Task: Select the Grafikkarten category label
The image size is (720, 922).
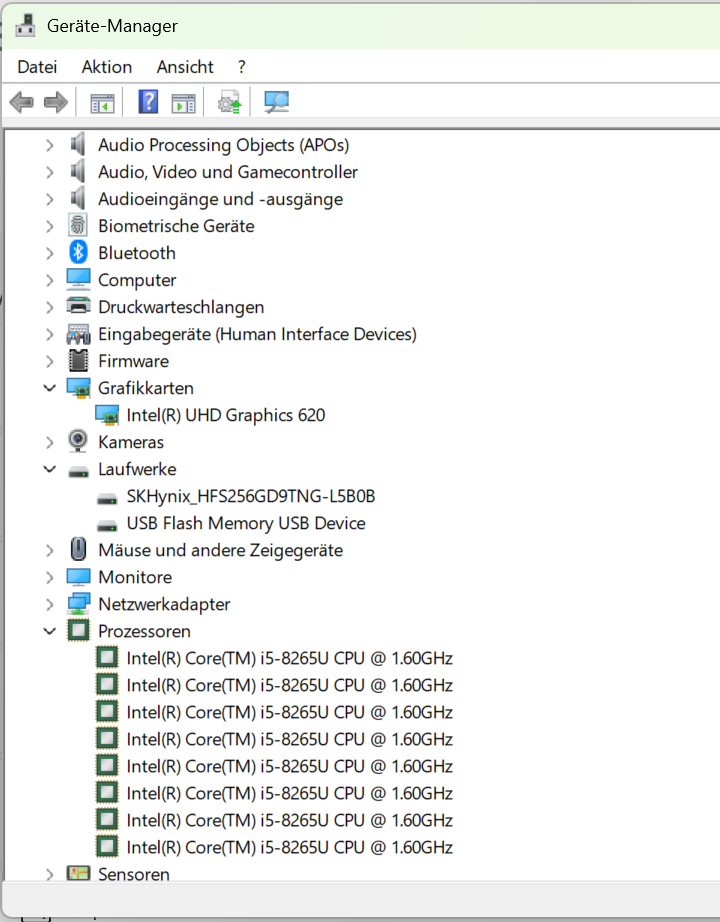Action: tap(146, 389)
